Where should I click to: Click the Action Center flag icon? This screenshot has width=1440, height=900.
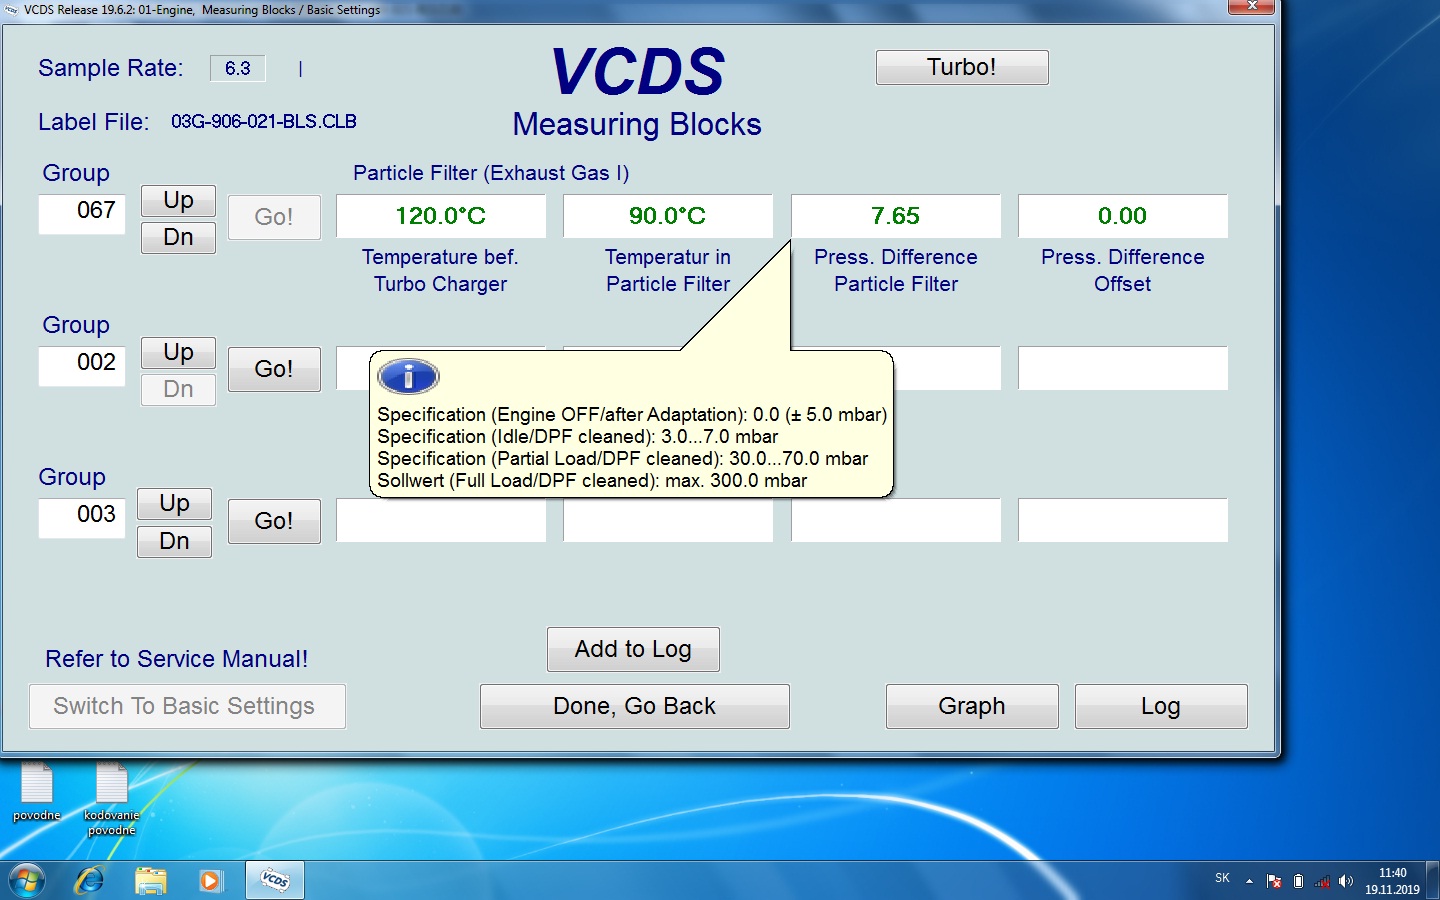[x=1274, y=881]
